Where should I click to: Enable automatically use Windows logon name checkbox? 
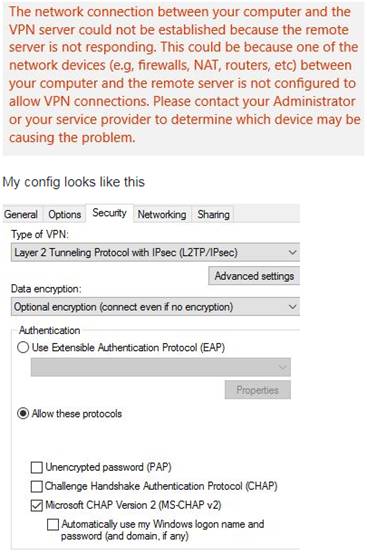click(x=53, y=524)
